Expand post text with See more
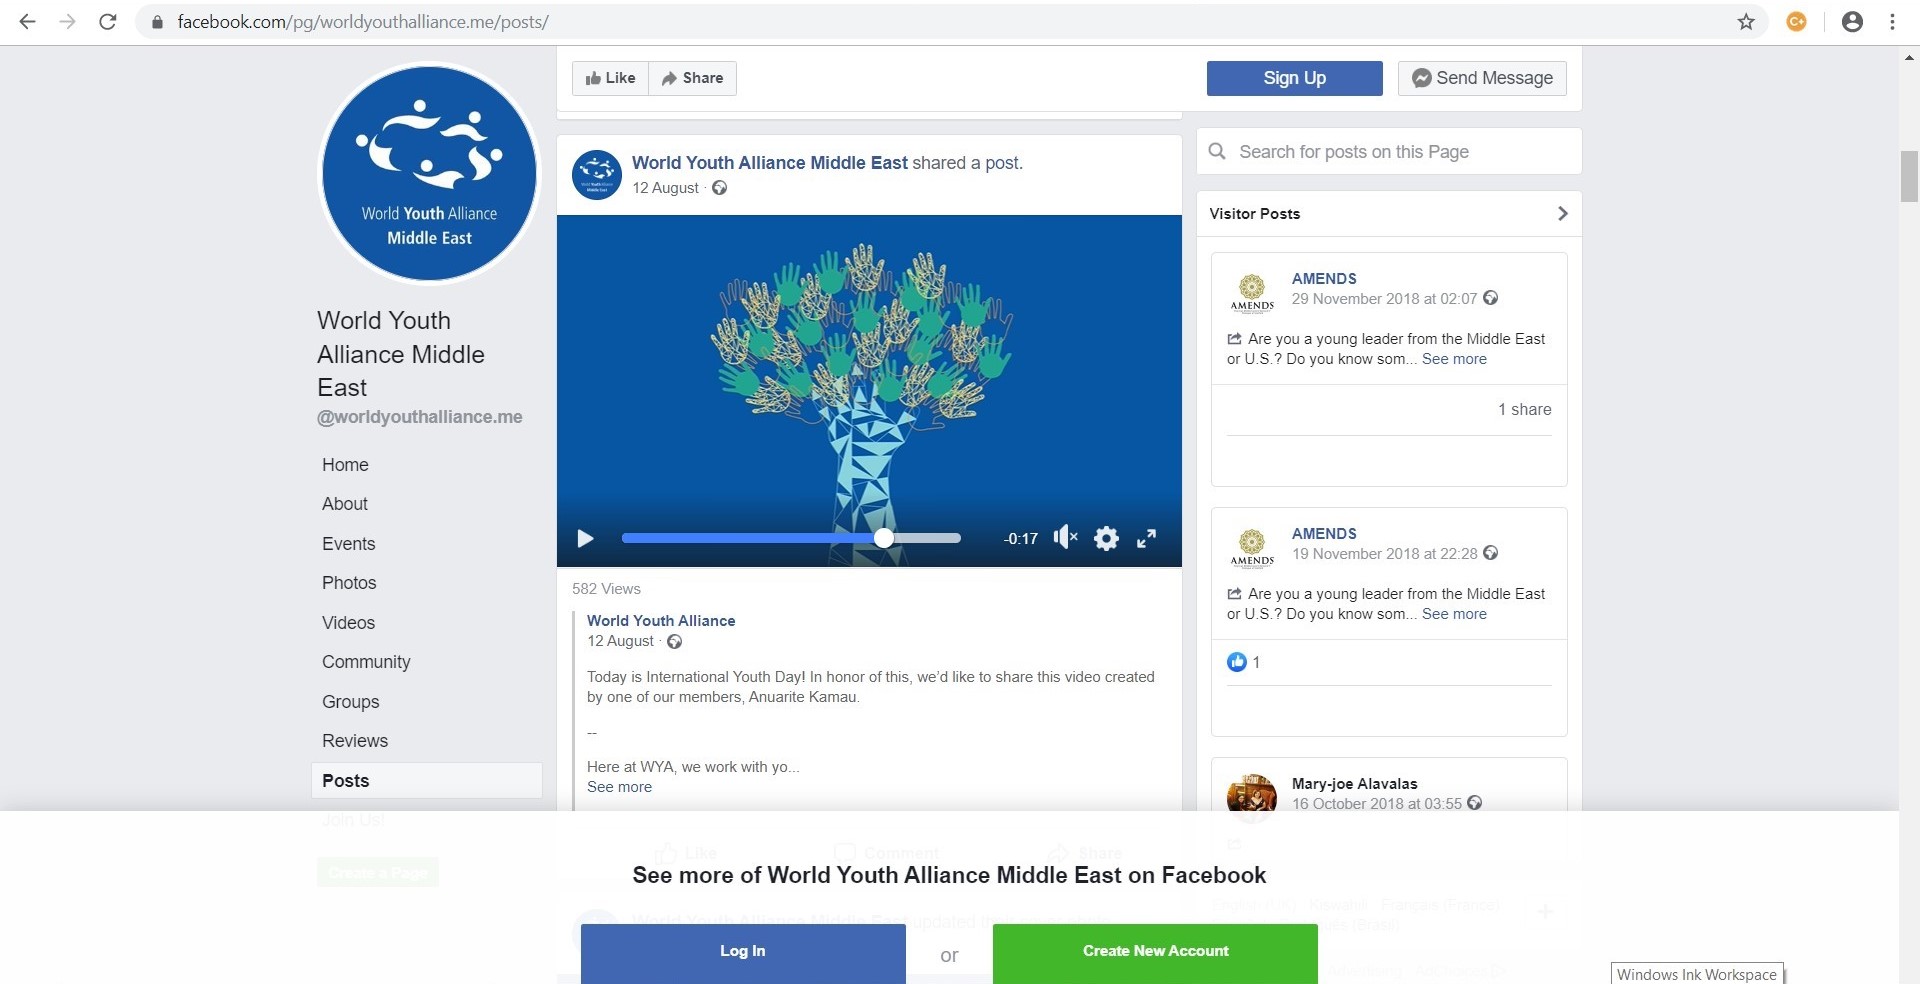1920x984 pixels. (619, 787)
